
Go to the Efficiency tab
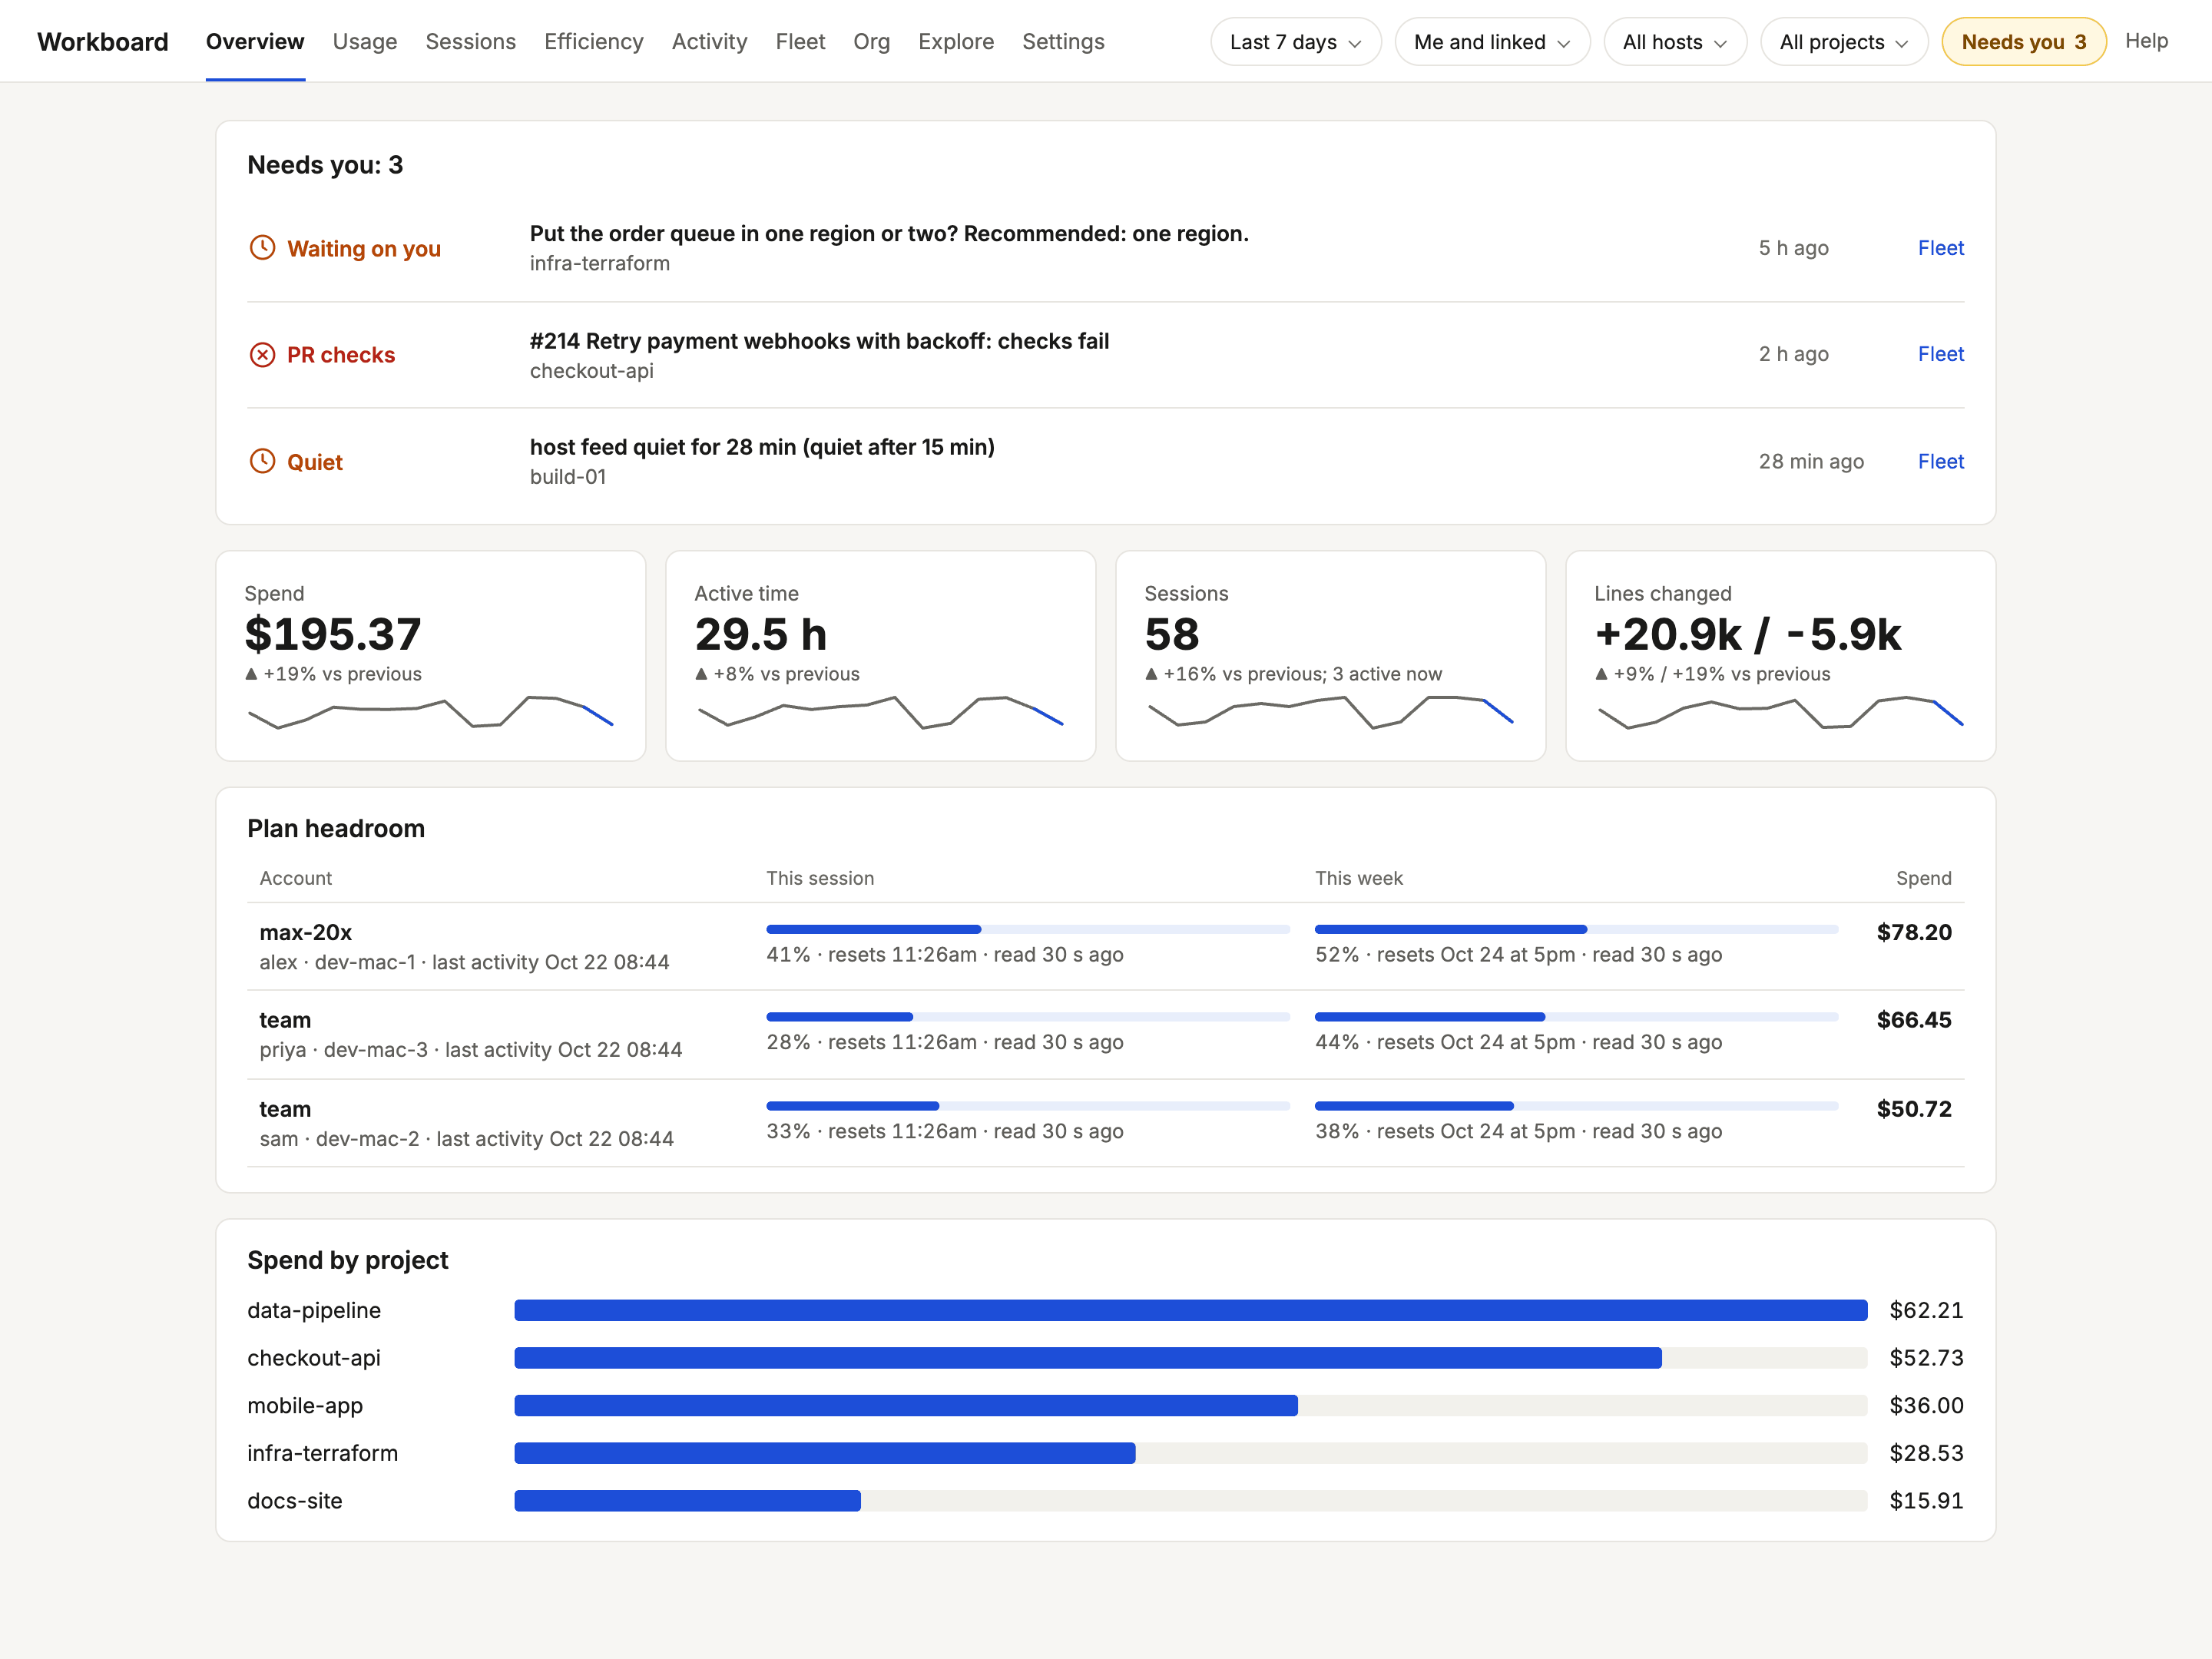[594, 42]
